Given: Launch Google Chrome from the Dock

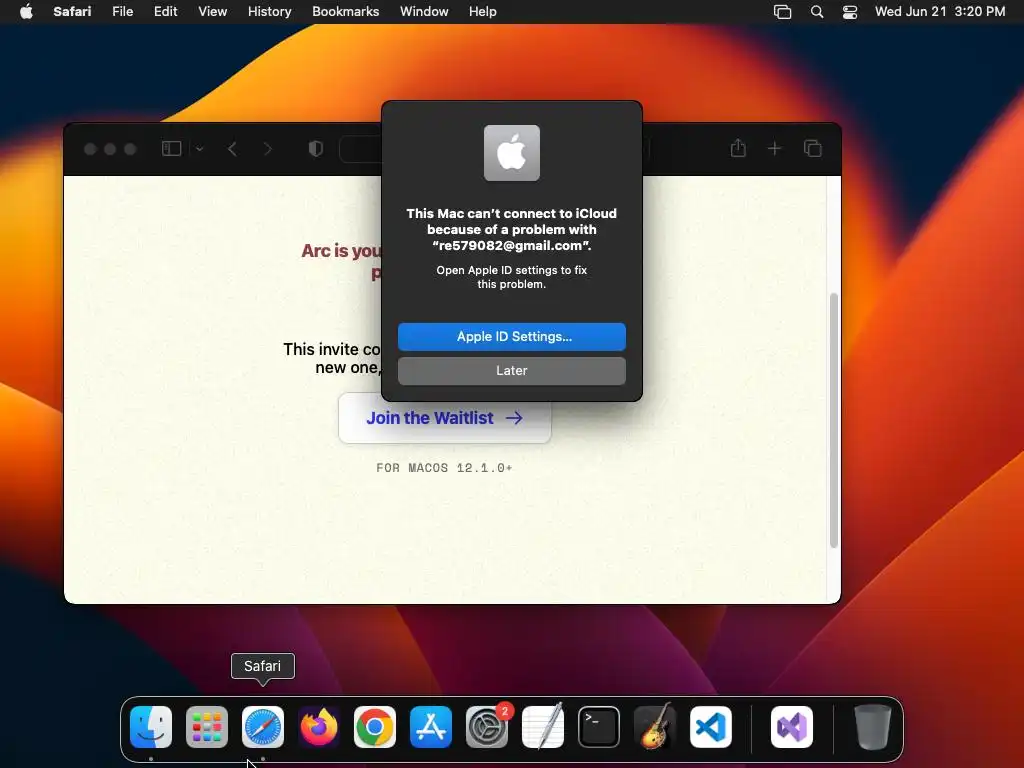Looking at the screenshot, I should coord(375,727).
